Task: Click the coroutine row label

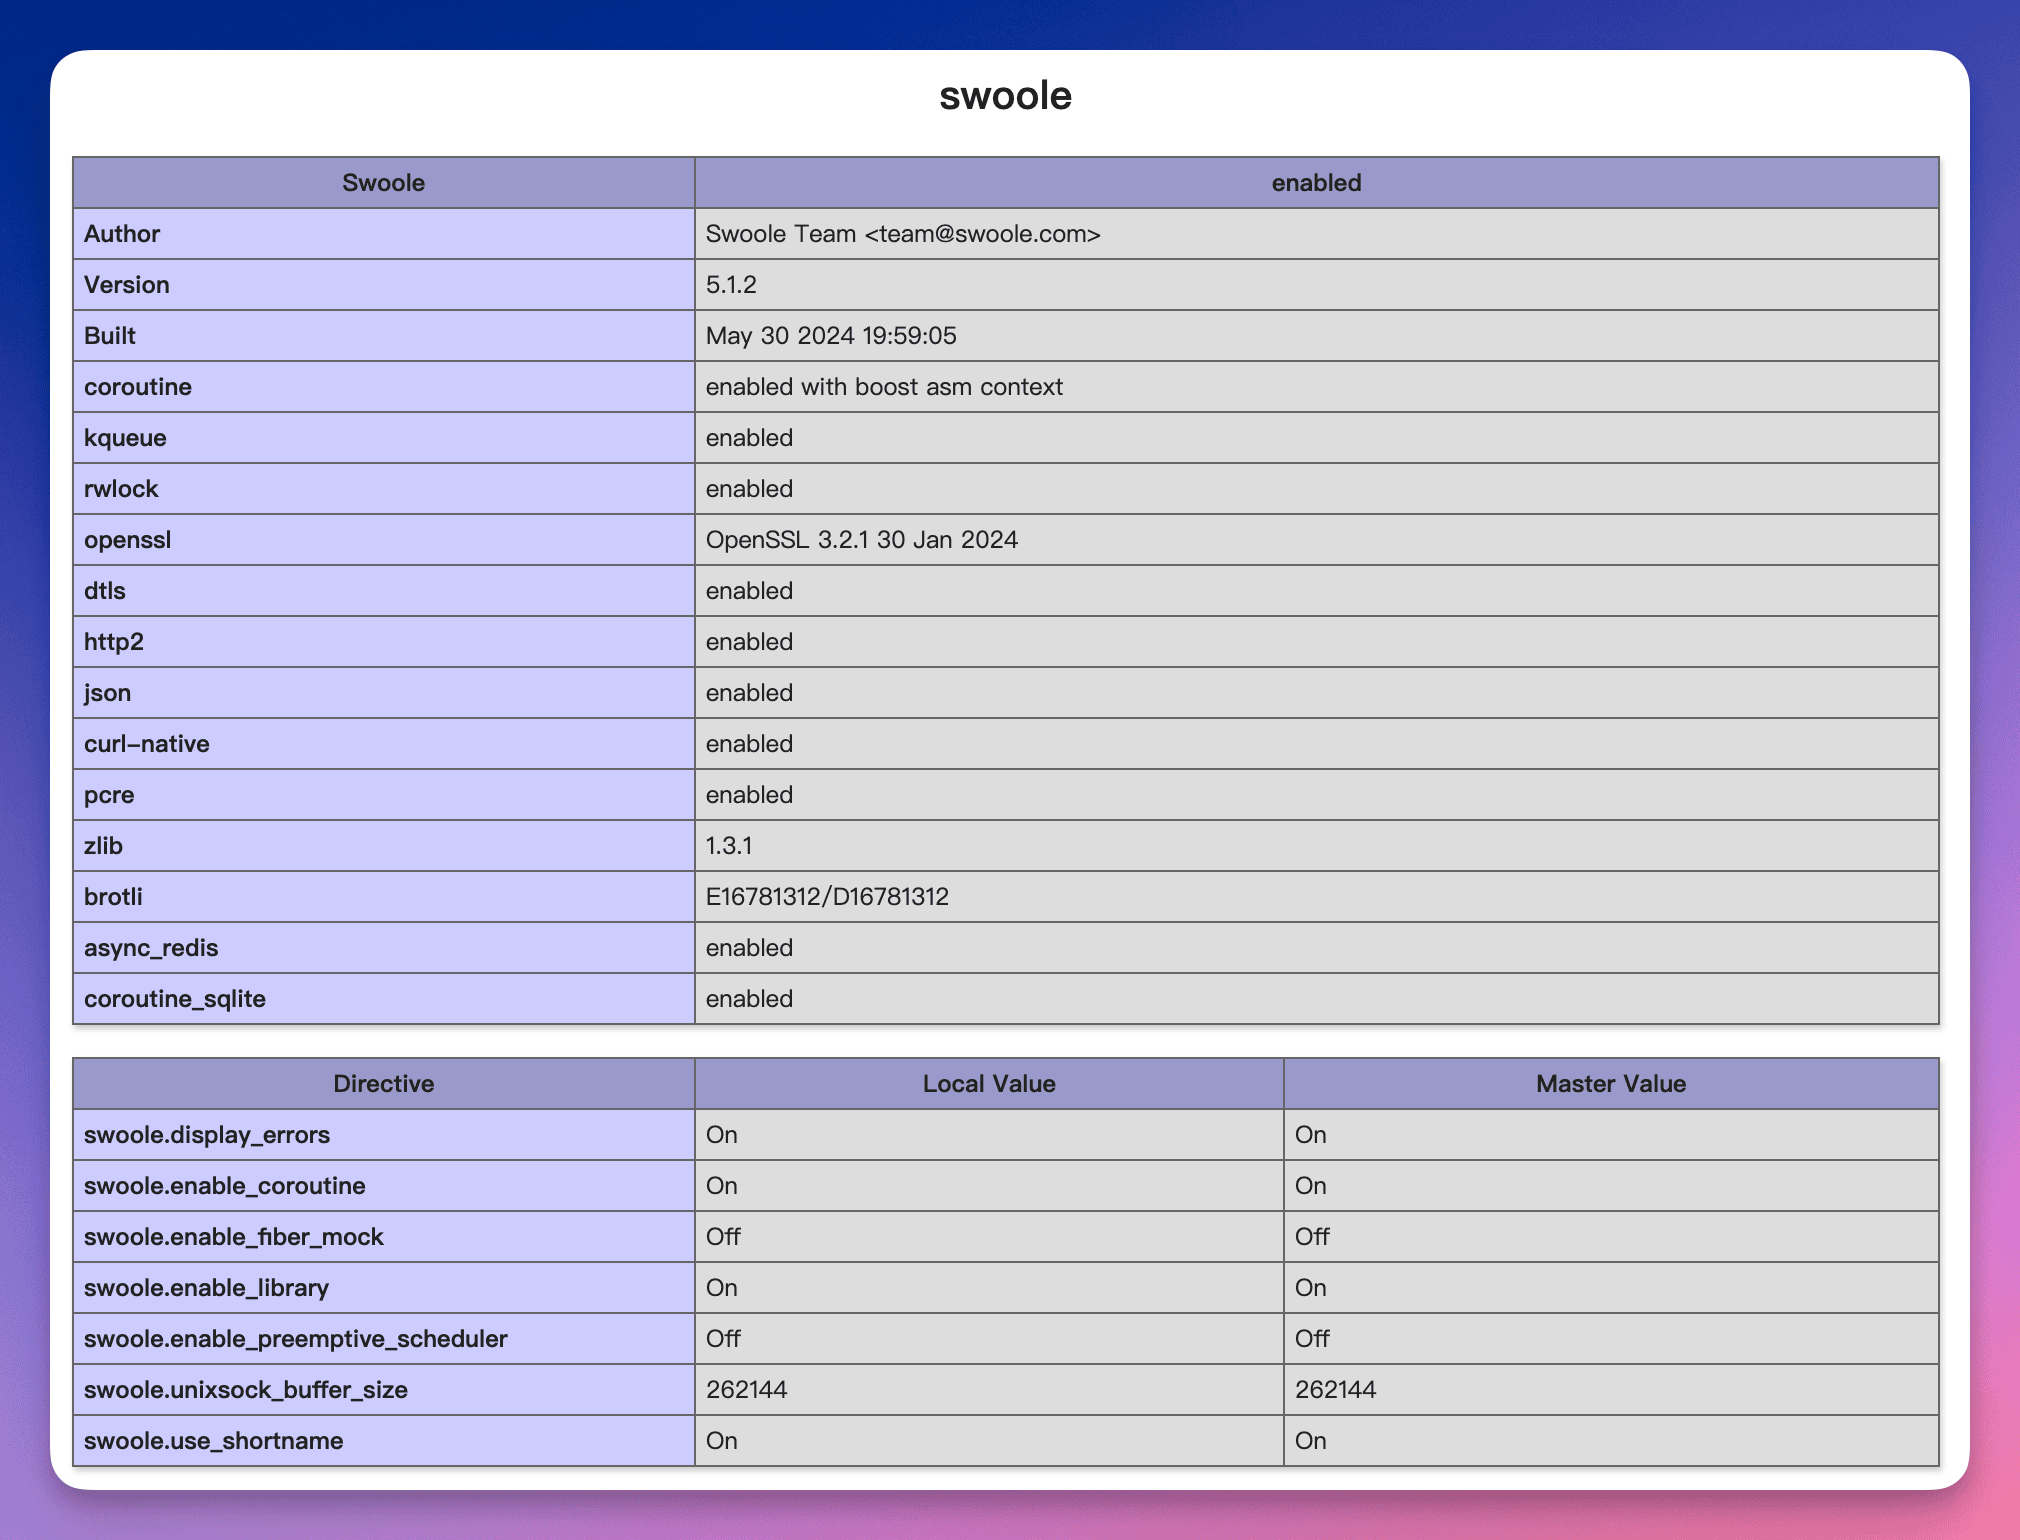Action: coord(138,387)
